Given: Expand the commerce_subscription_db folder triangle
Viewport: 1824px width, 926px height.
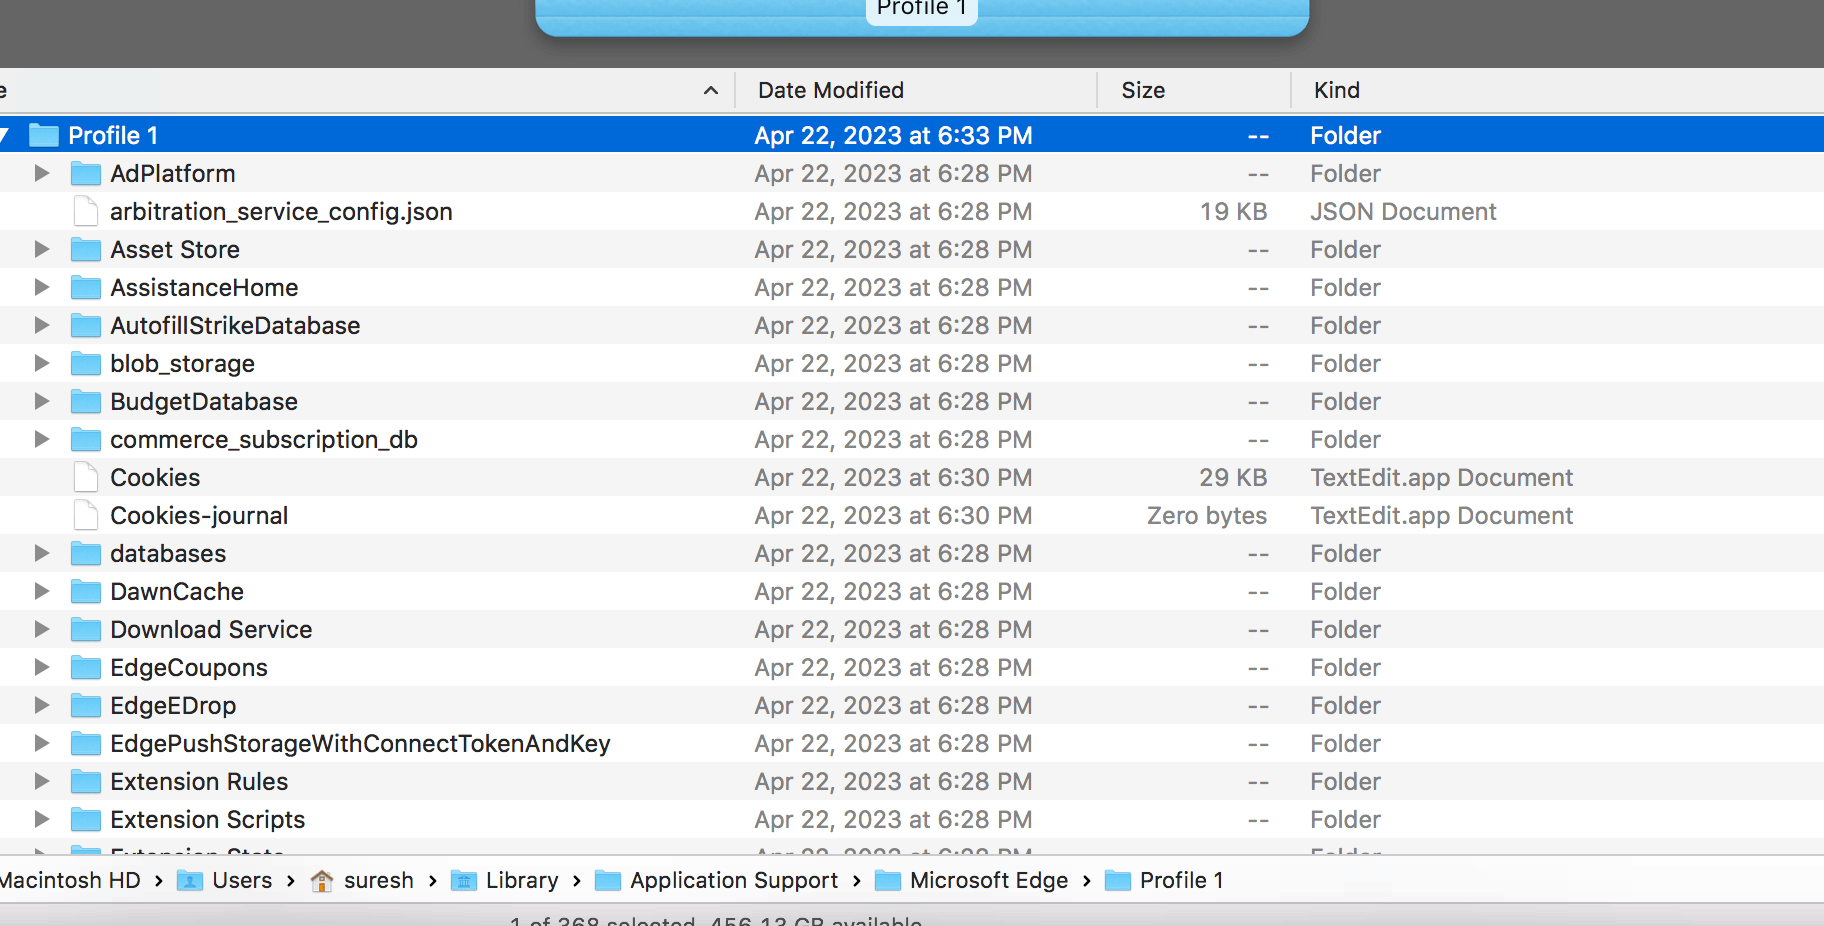Looking at the screenshot, I should point(41,439).
